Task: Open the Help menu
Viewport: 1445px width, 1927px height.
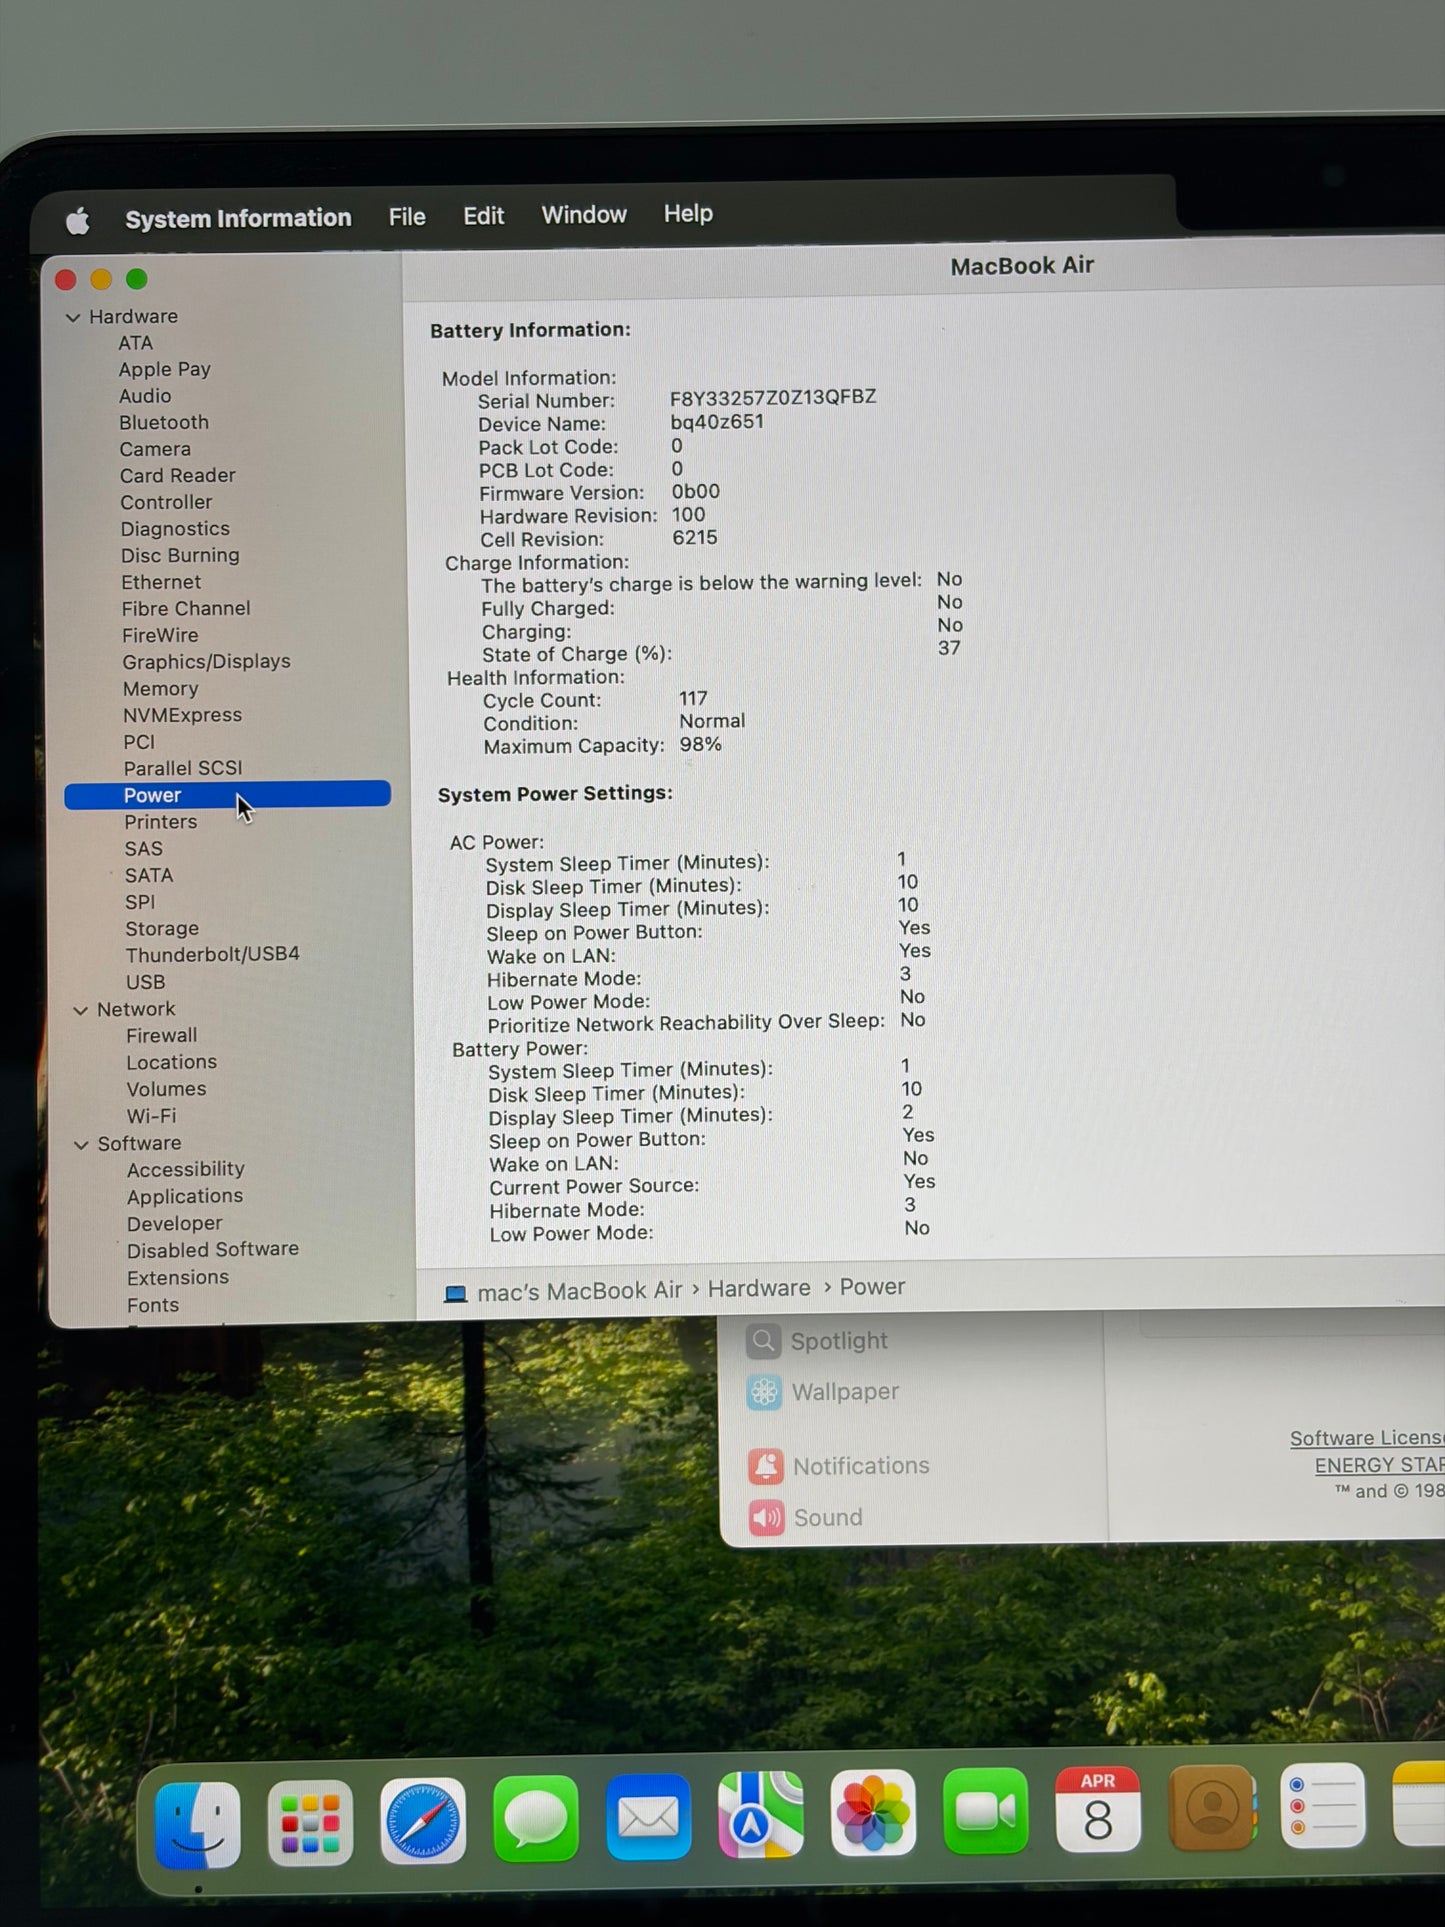Action: [688, 213]
